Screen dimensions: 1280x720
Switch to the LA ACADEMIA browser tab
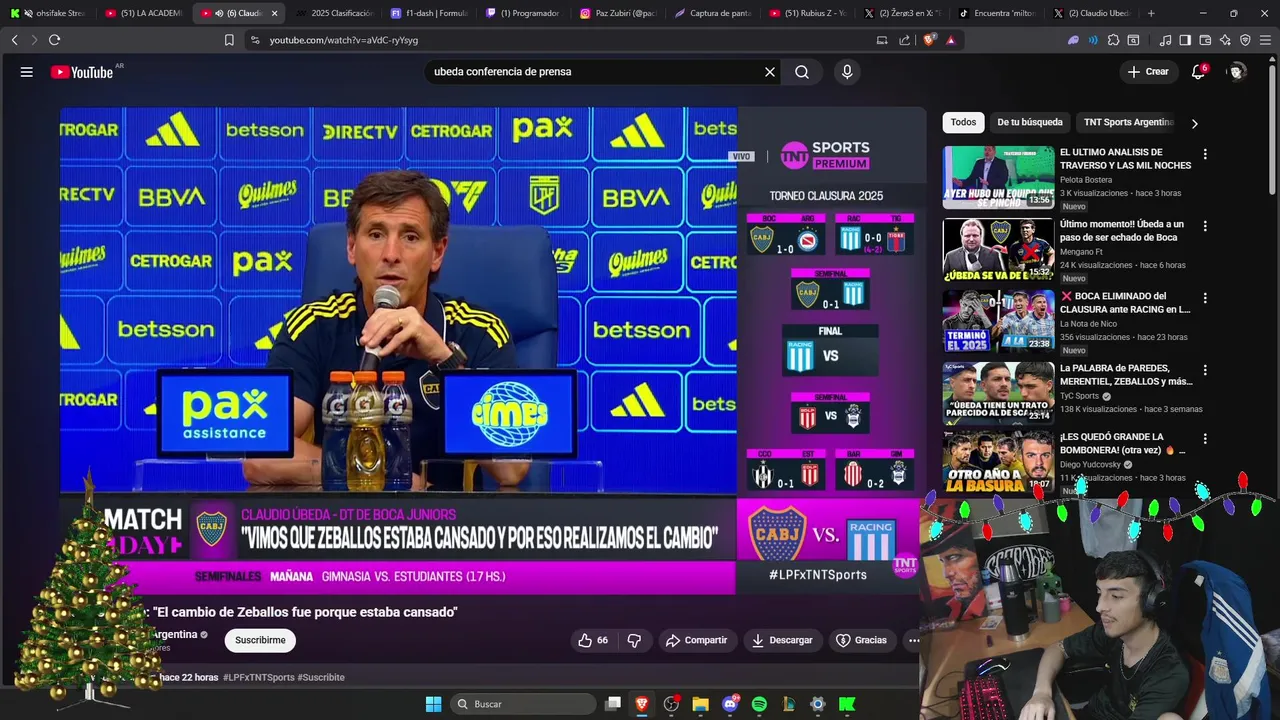pos(142,13)
